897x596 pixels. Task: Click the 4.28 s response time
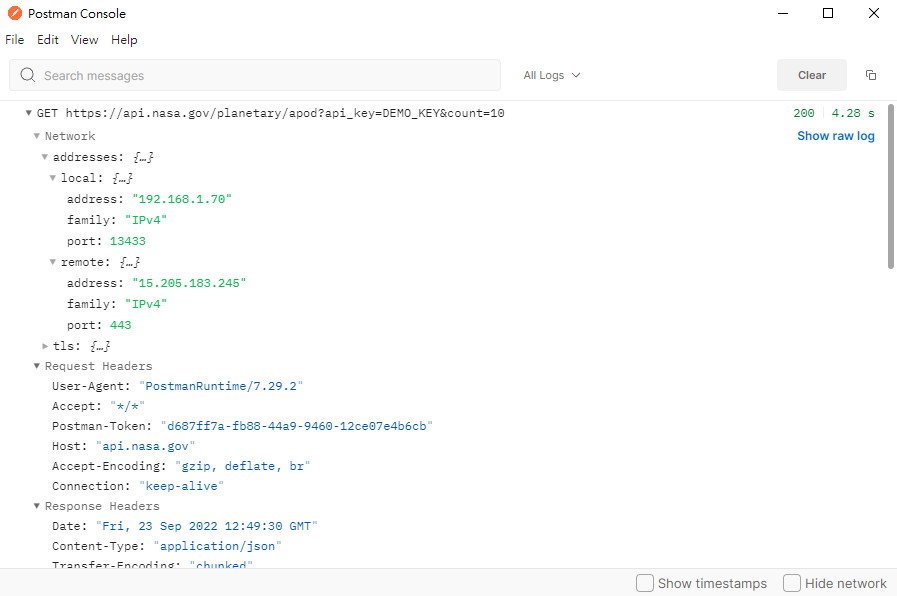click(852, 113)
